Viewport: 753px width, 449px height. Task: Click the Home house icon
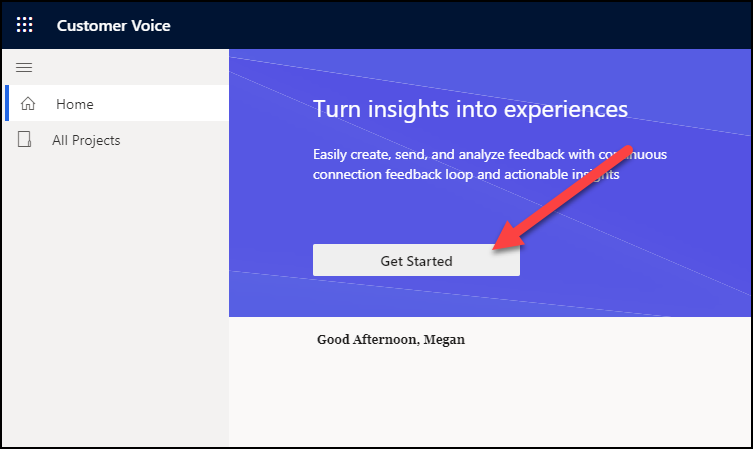(28, 103)
